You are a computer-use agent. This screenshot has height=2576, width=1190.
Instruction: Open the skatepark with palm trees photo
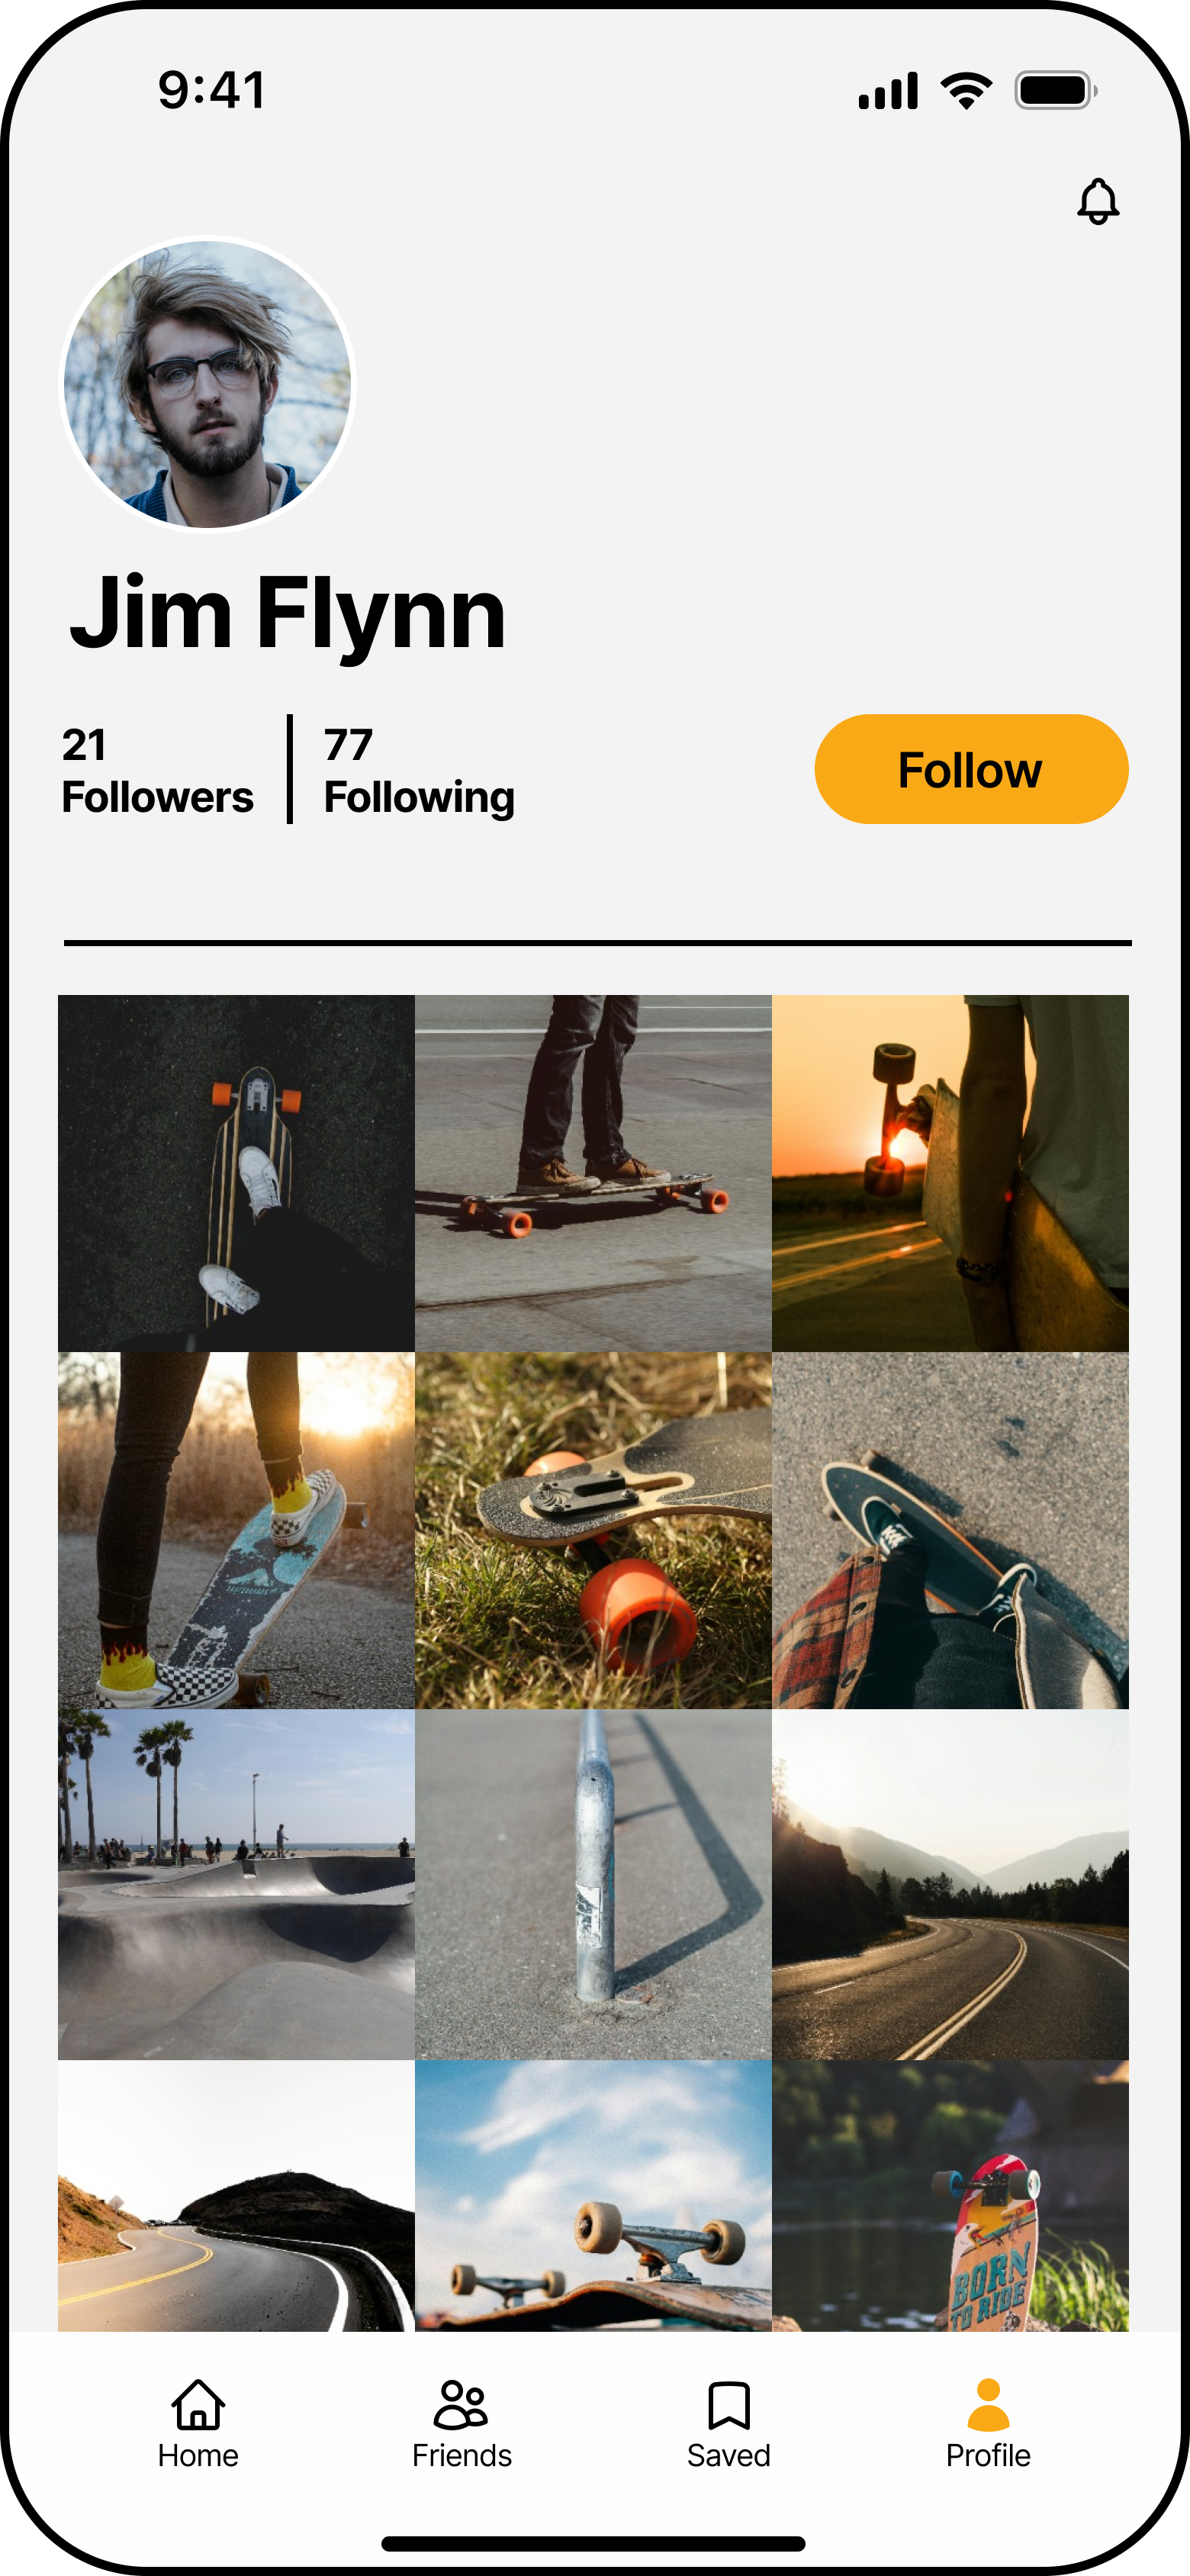[236, 1884]
